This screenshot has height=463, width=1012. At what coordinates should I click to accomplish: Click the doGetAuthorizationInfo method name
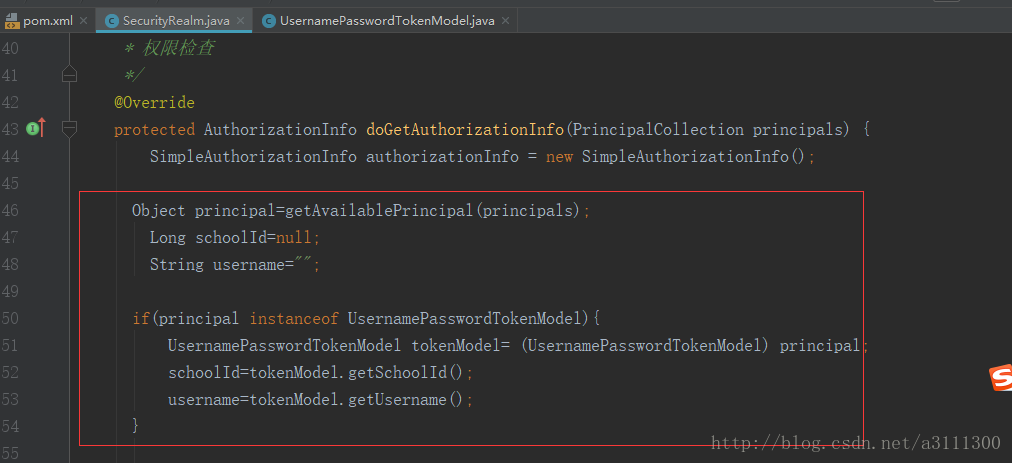coord(465,130)
